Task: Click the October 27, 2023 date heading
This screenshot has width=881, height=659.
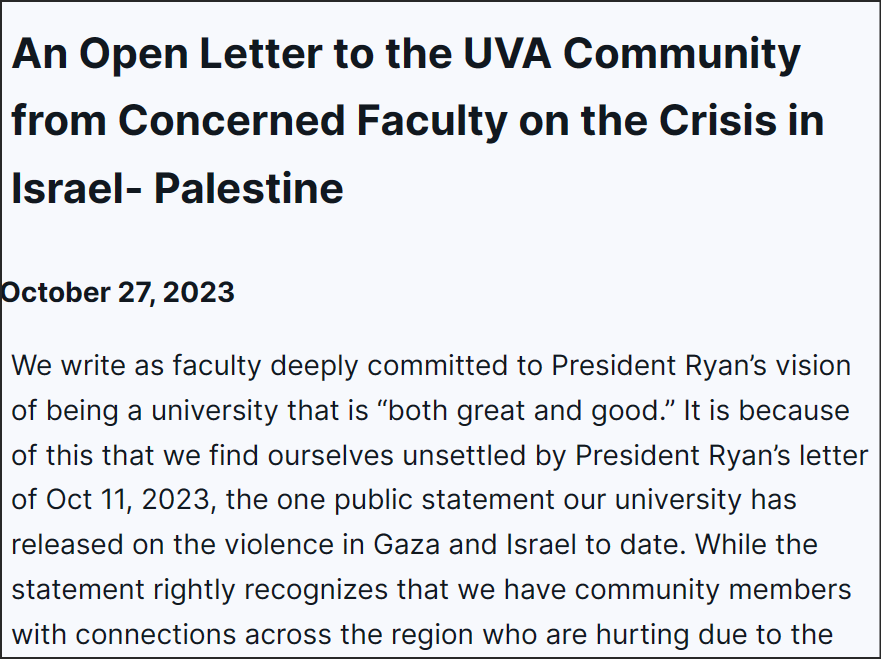Action: click(117, 292)
